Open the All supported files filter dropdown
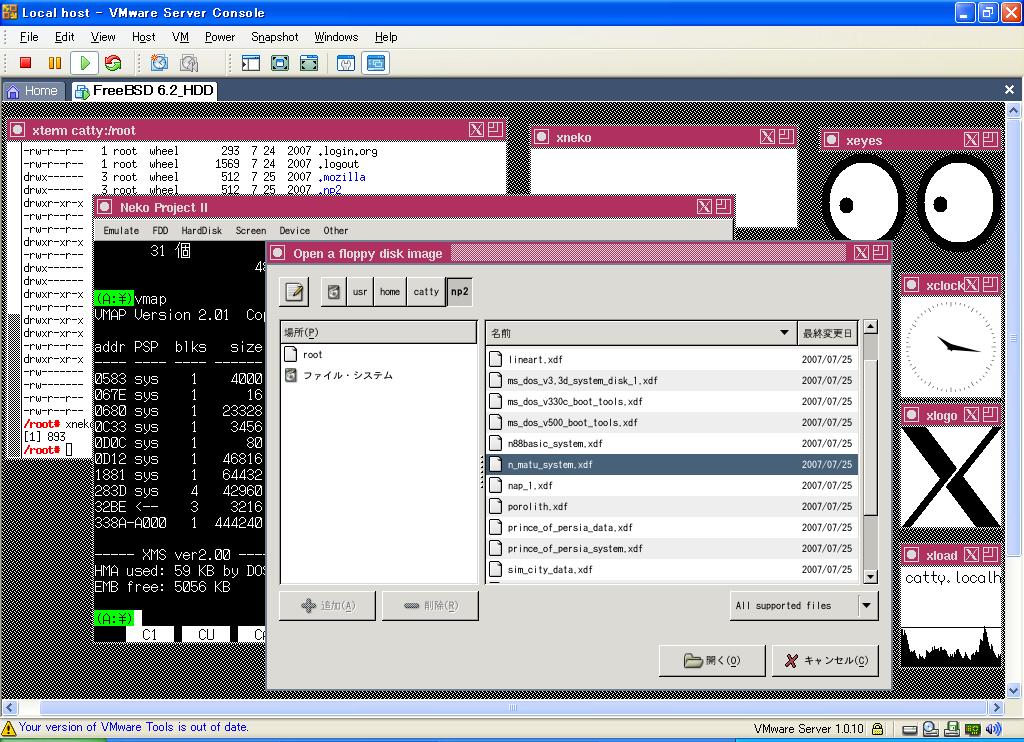Viewport: 1024px width, 742px height. (804, 605)
